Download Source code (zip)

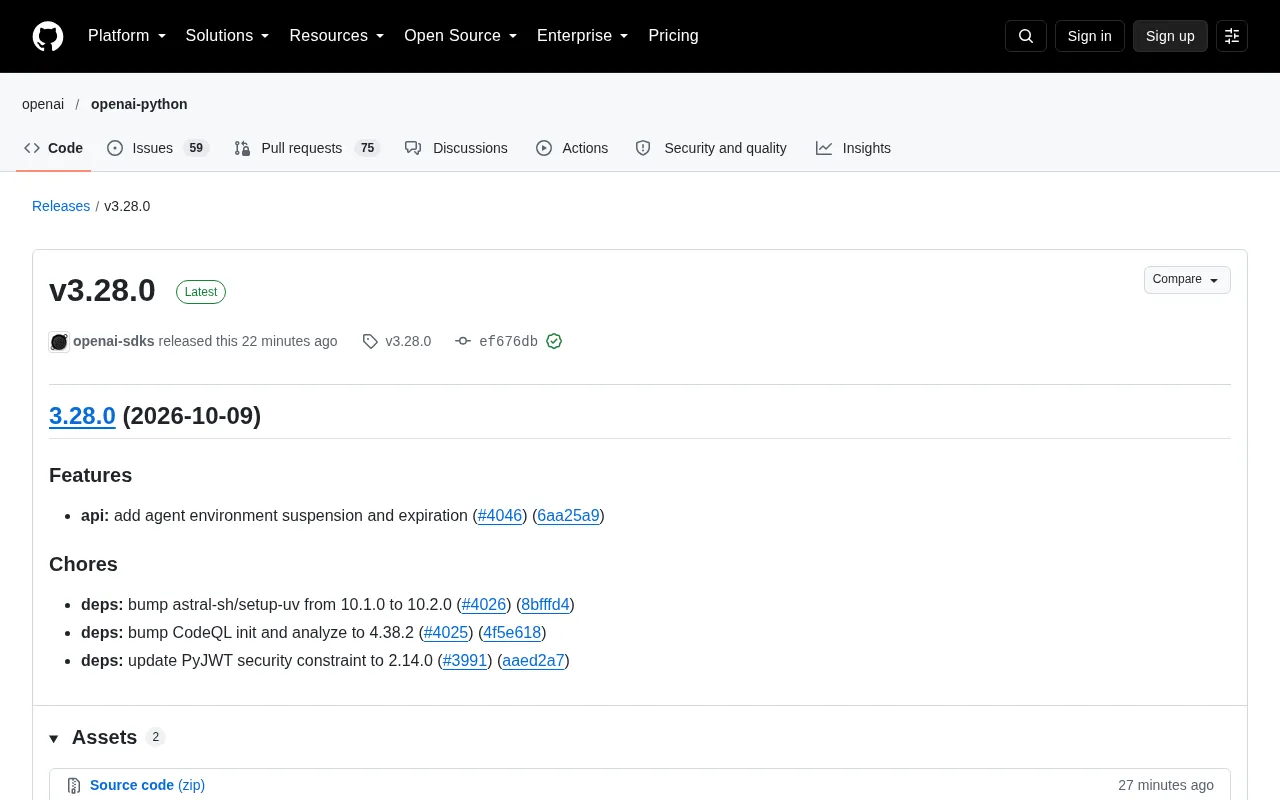(147, 785)
